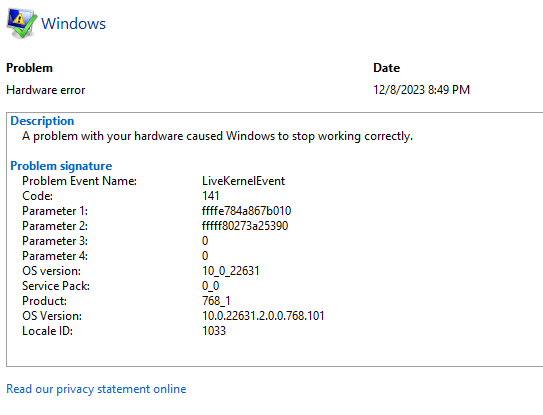This screenshot has height=415, width=543.
Task: Click Parameter 2 value fffff80273a25390
Action: (x=245, y=226)
